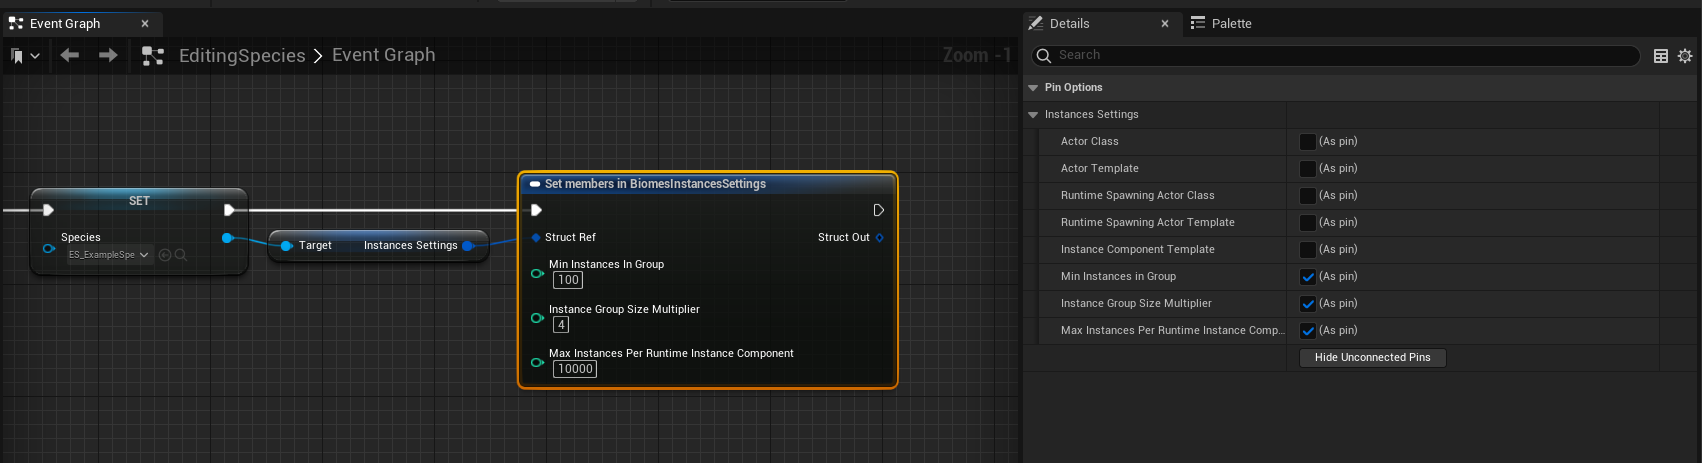Image resolution: width=1702 pixels, height=463 pixels.
Task: Click Set members node input exec pin
Action: coord(536,210)
